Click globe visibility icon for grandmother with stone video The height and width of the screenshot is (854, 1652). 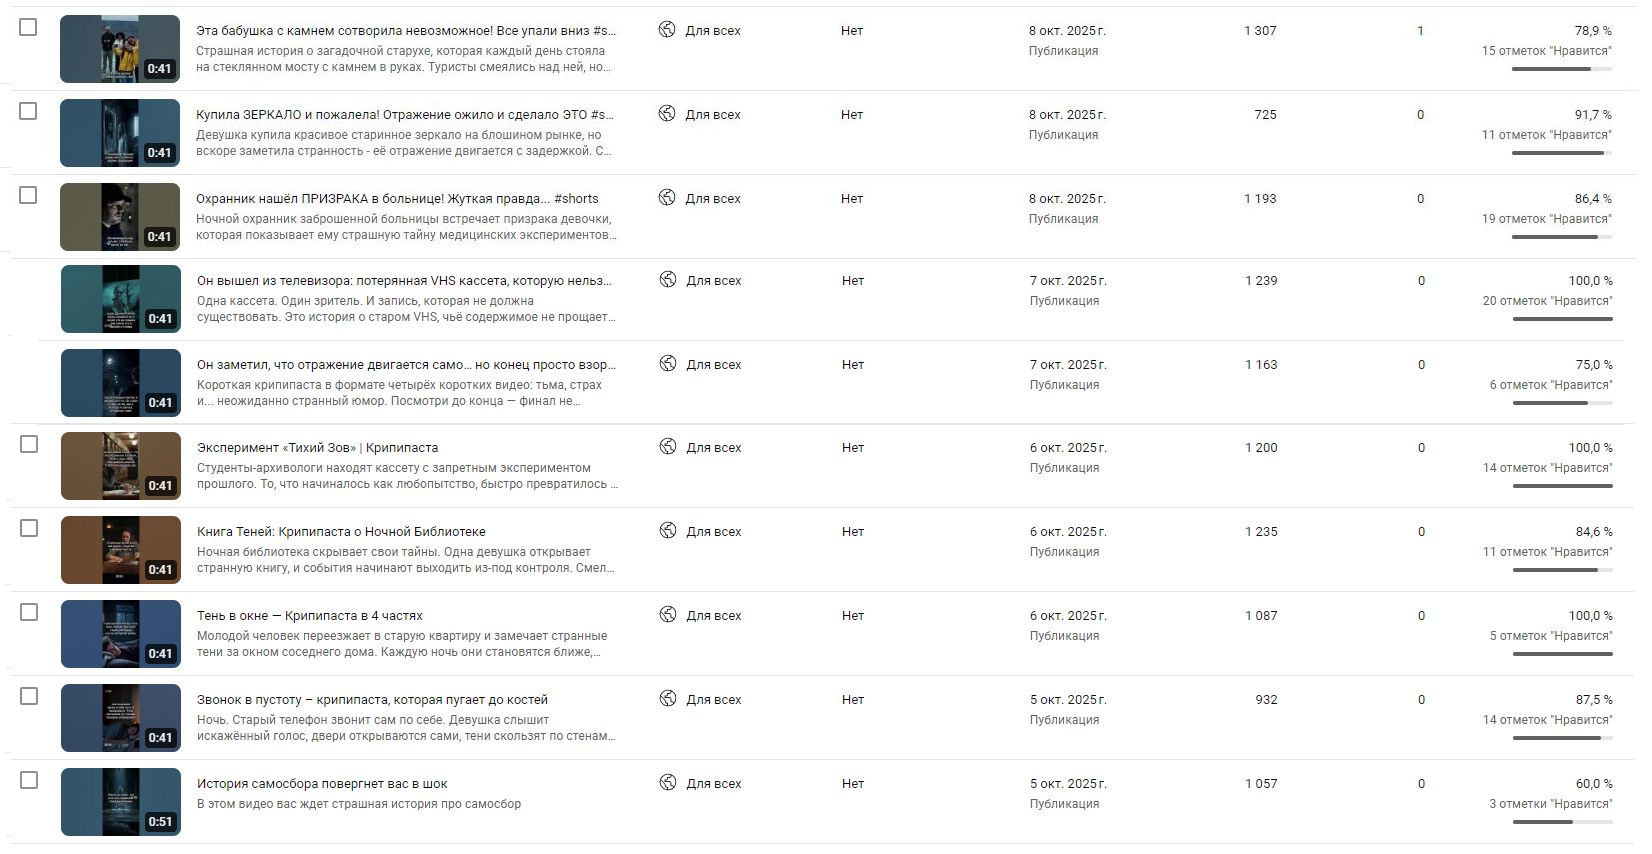click(667, 30)
